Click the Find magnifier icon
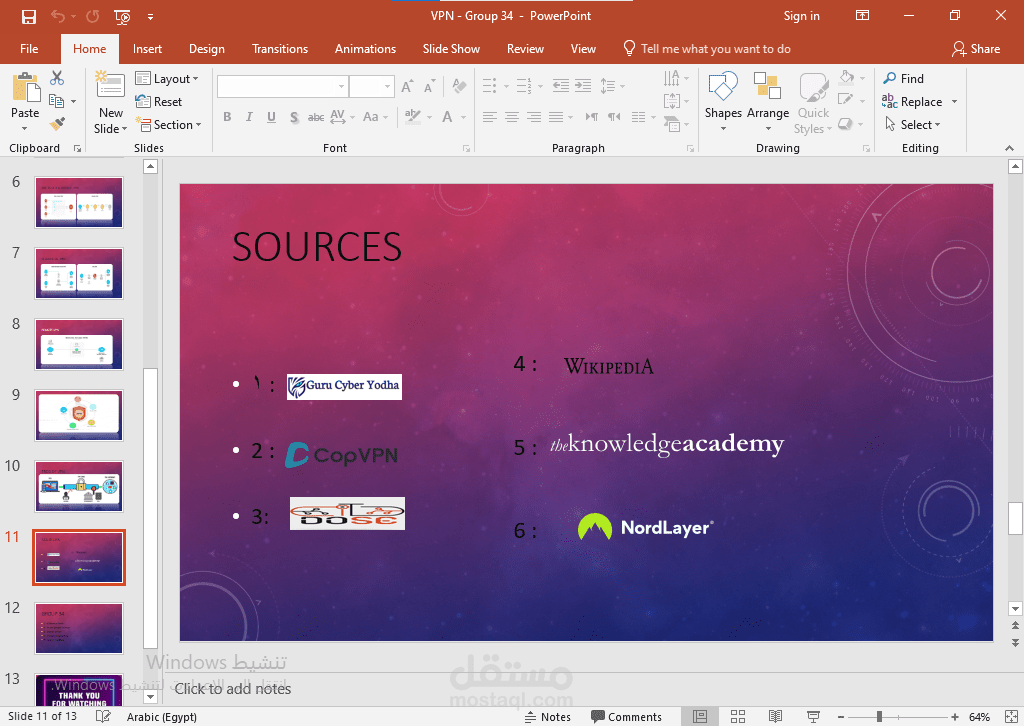 tap(889, 78)
